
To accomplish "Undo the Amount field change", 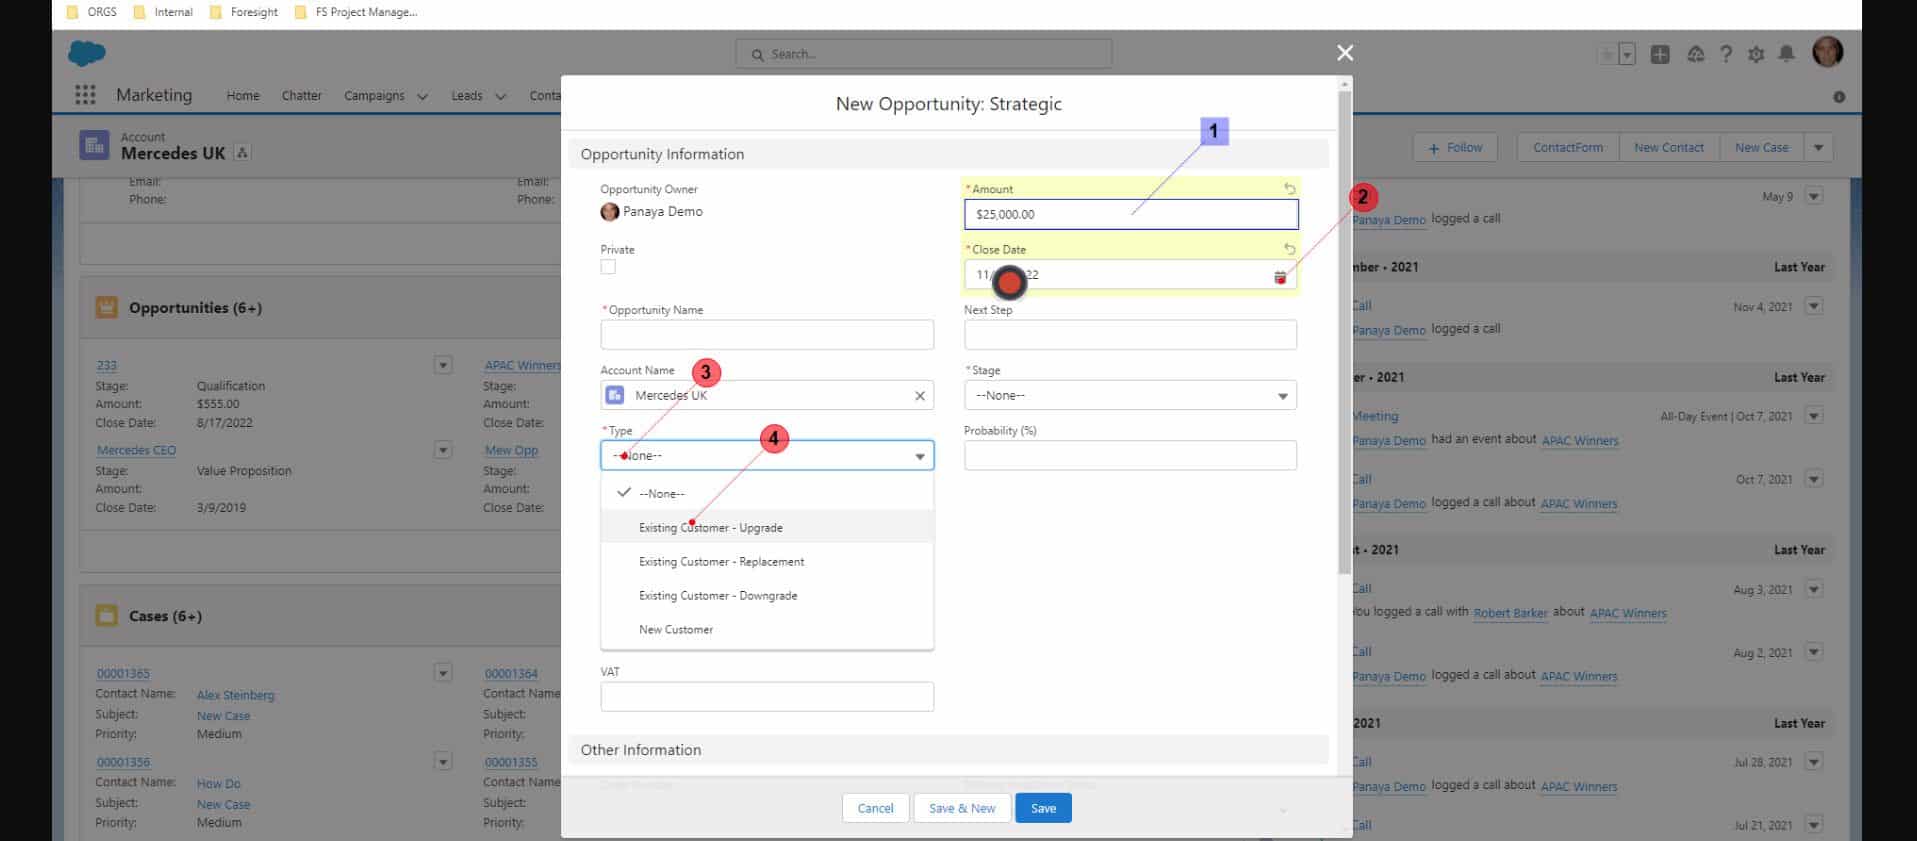I will 1289,189.
